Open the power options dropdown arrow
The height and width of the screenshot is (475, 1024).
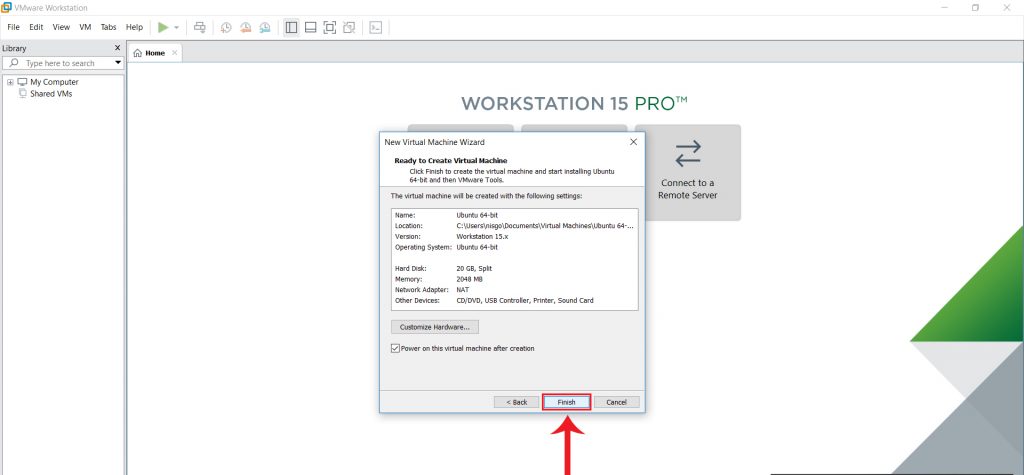pos(176,27)
